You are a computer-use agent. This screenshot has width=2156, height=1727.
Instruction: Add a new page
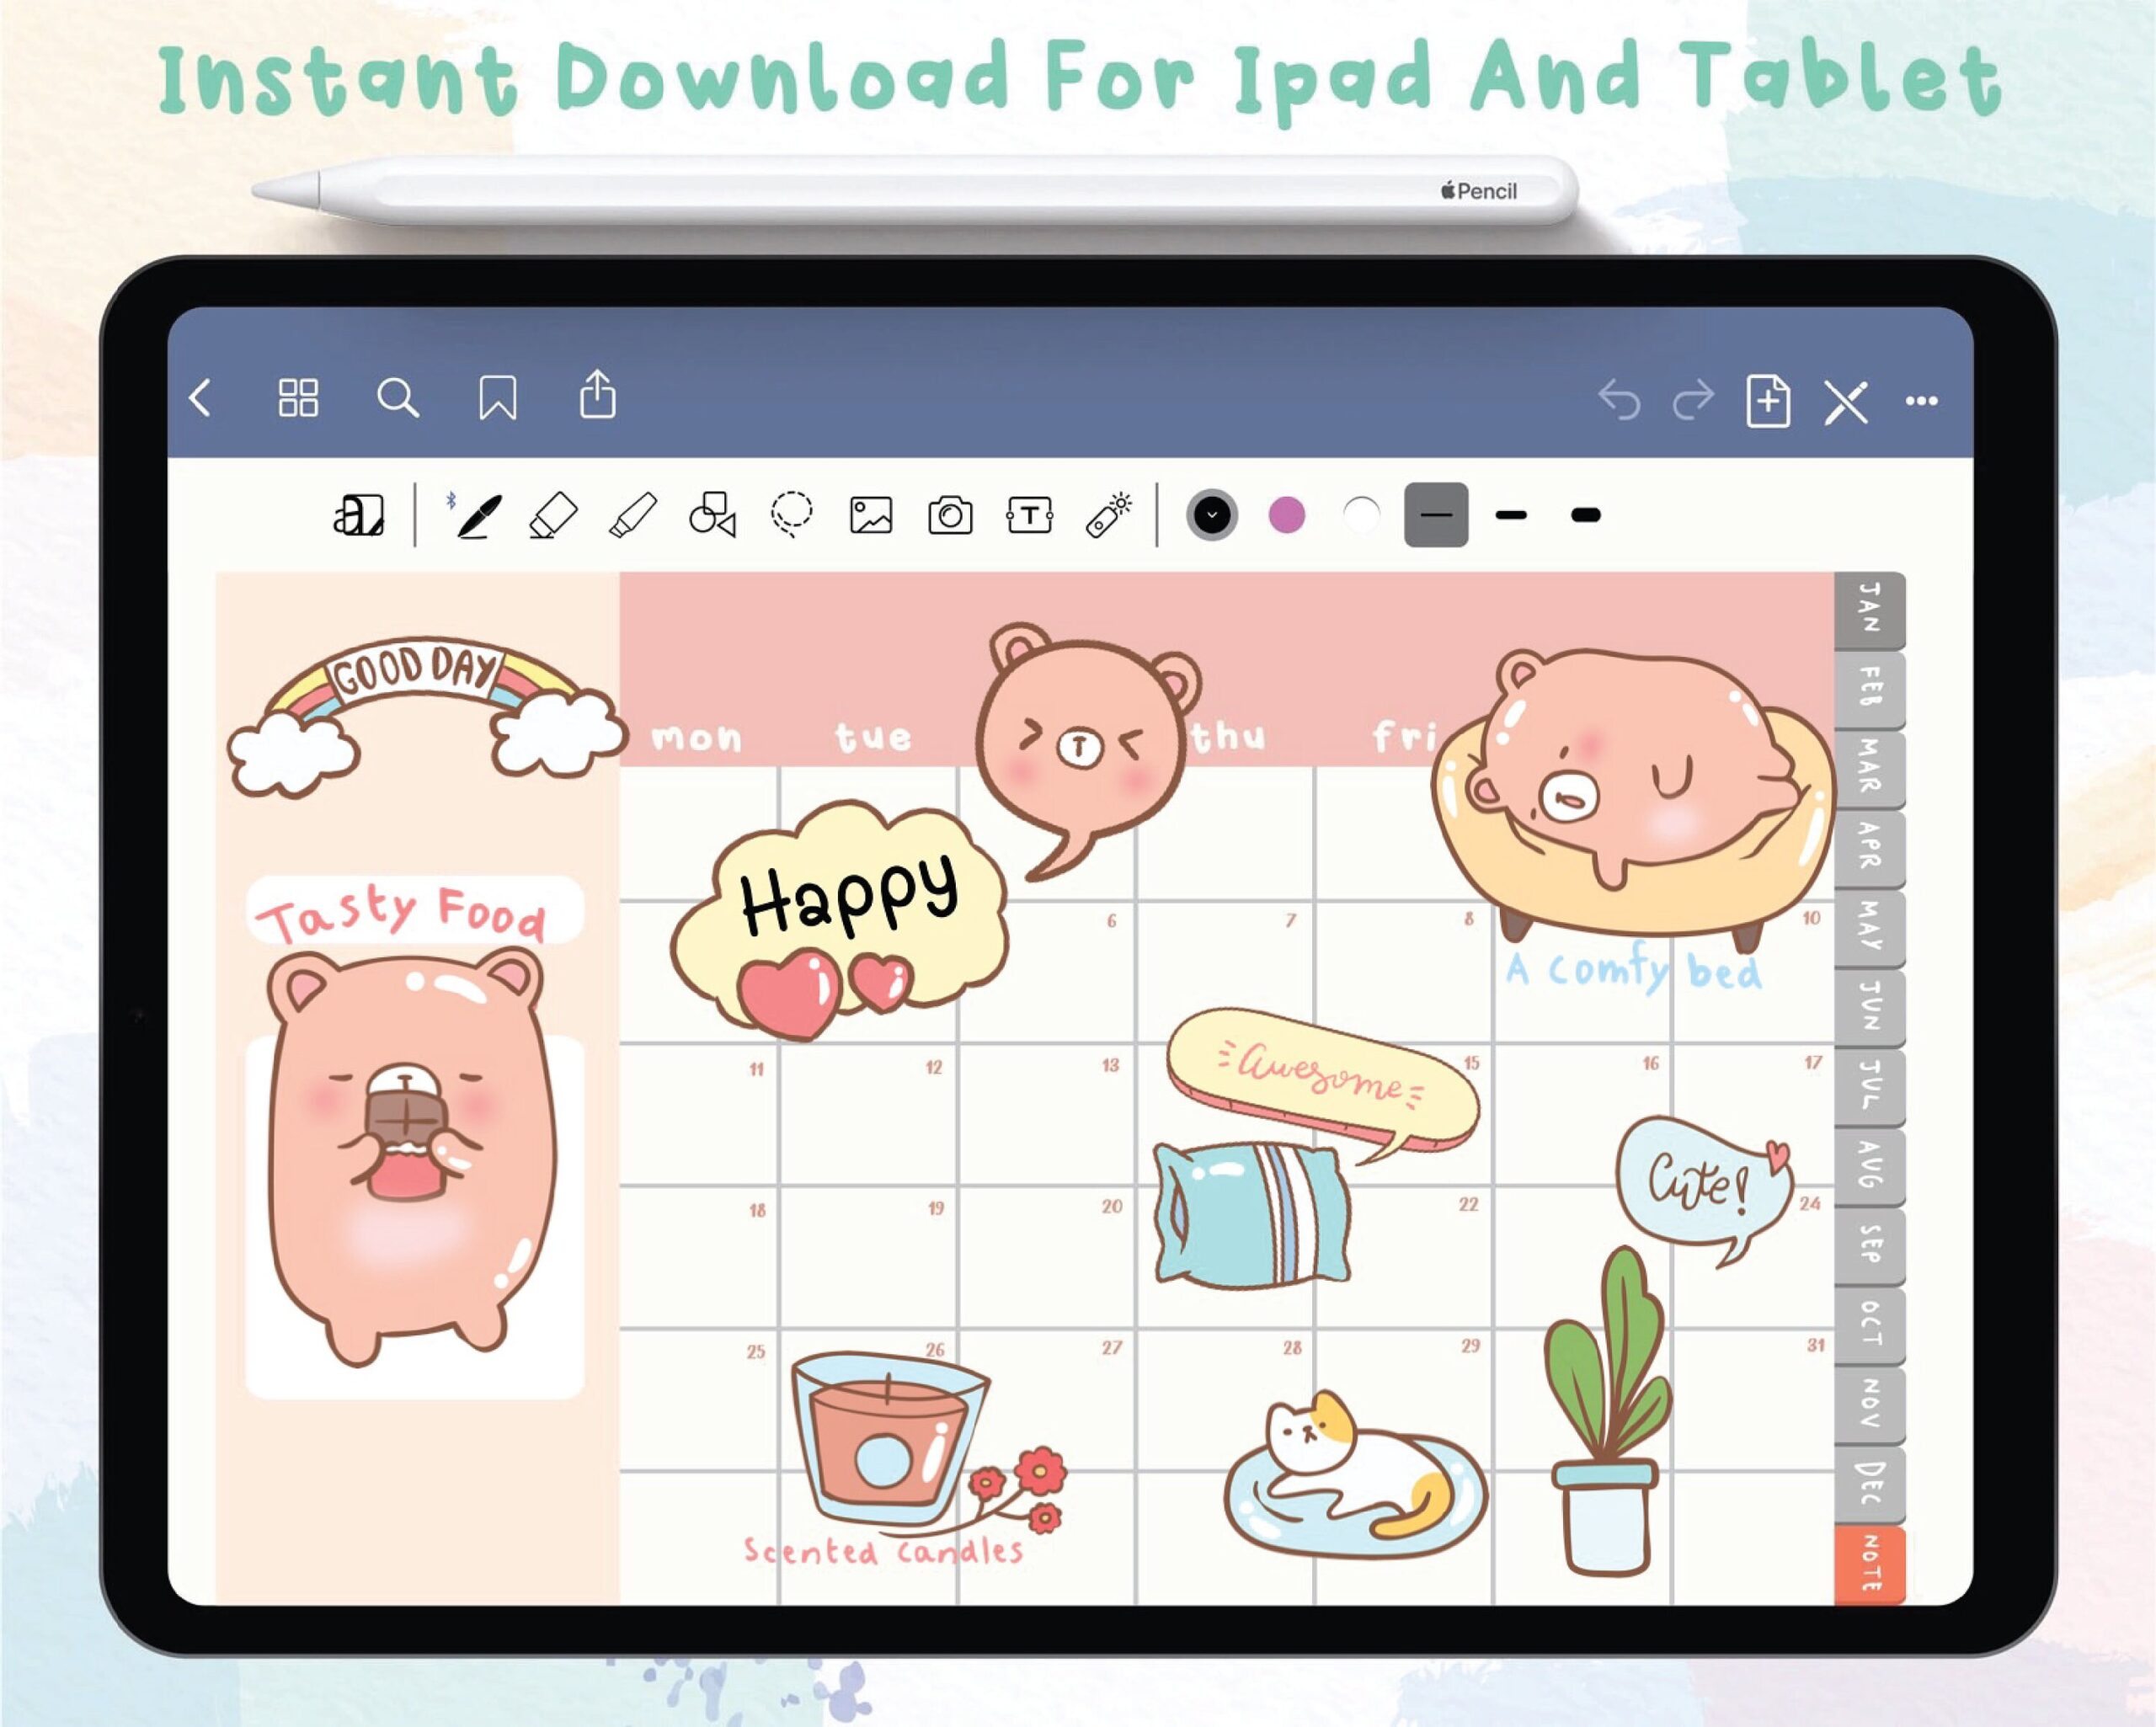[1768, 401]
